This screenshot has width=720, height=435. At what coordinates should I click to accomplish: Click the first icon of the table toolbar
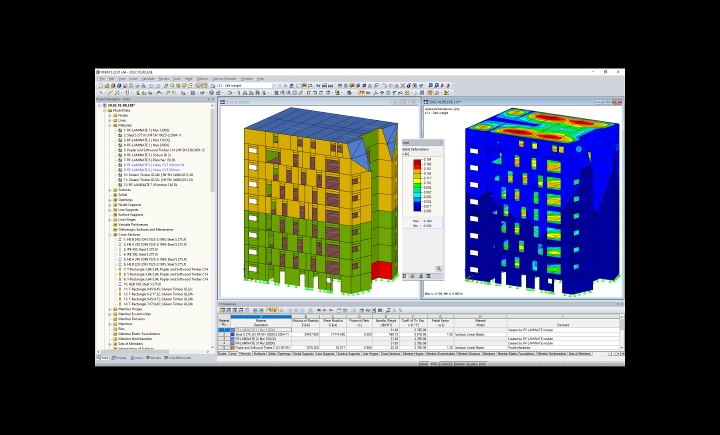coord(222,311)
